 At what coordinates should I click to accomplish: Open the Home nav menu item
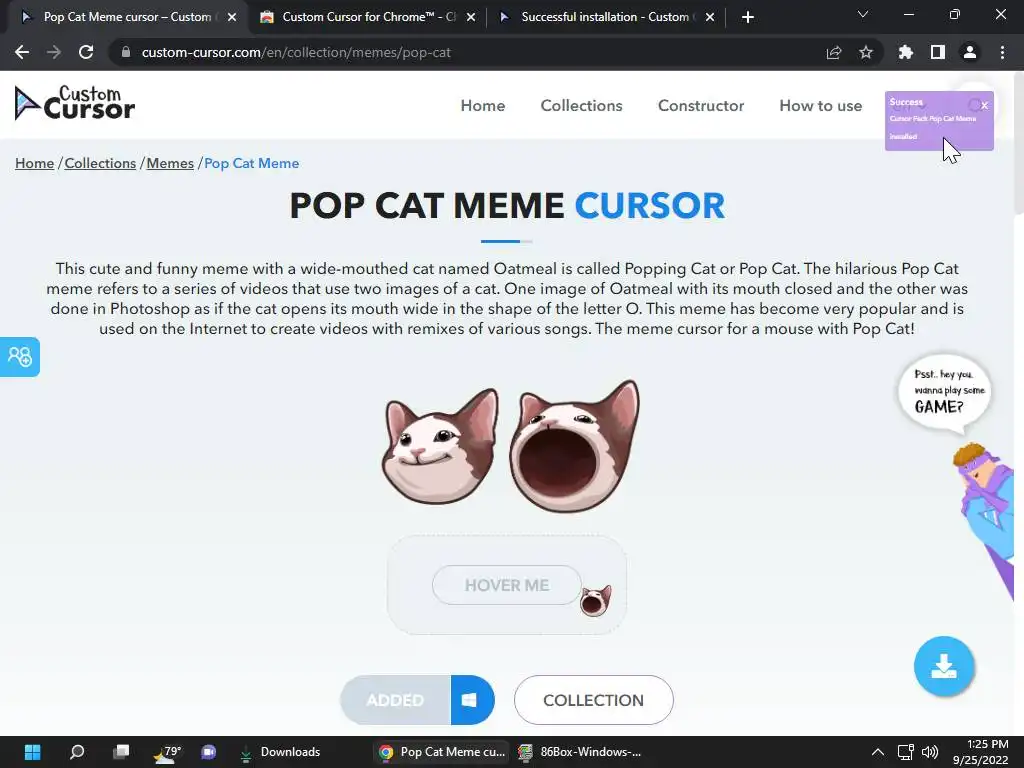click(483, 106)
